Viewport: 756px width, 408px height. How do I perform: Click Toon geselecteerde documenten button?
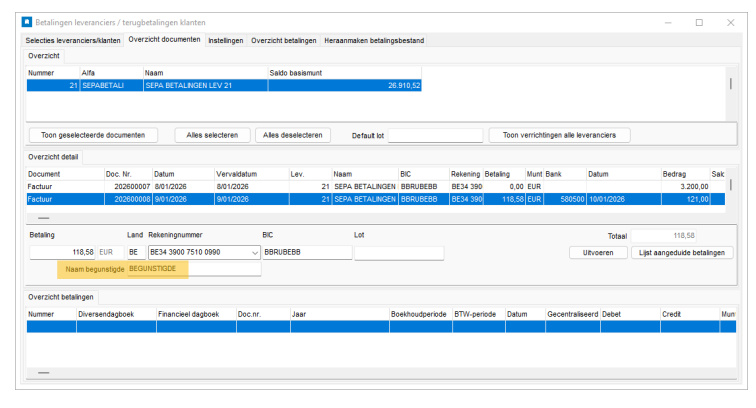(93, 136)
